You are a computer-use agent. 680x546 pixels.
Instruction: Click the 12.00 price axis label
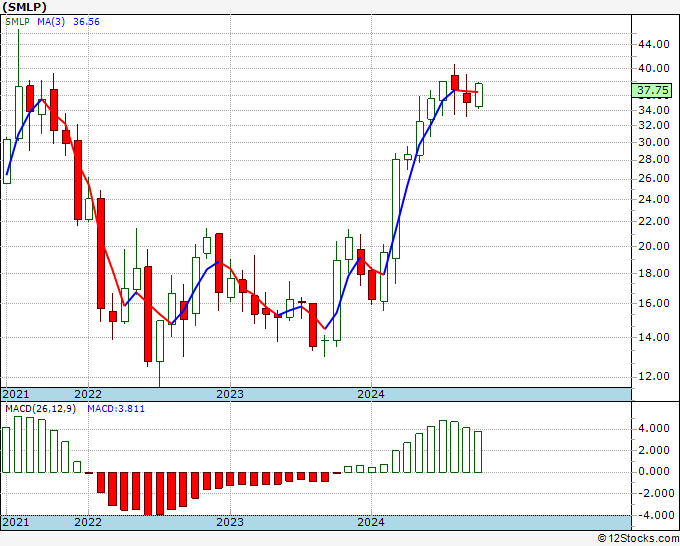(654, 376)
